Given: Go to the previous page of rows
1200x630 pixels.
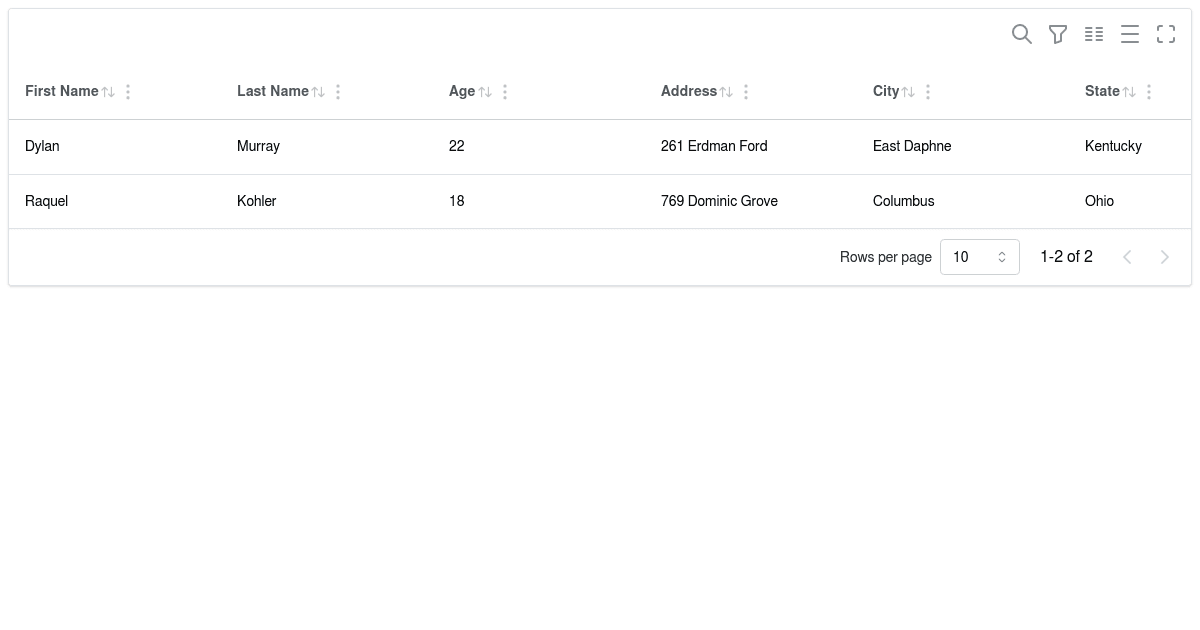Looking at the screenshot, I should coord(1127,257).
